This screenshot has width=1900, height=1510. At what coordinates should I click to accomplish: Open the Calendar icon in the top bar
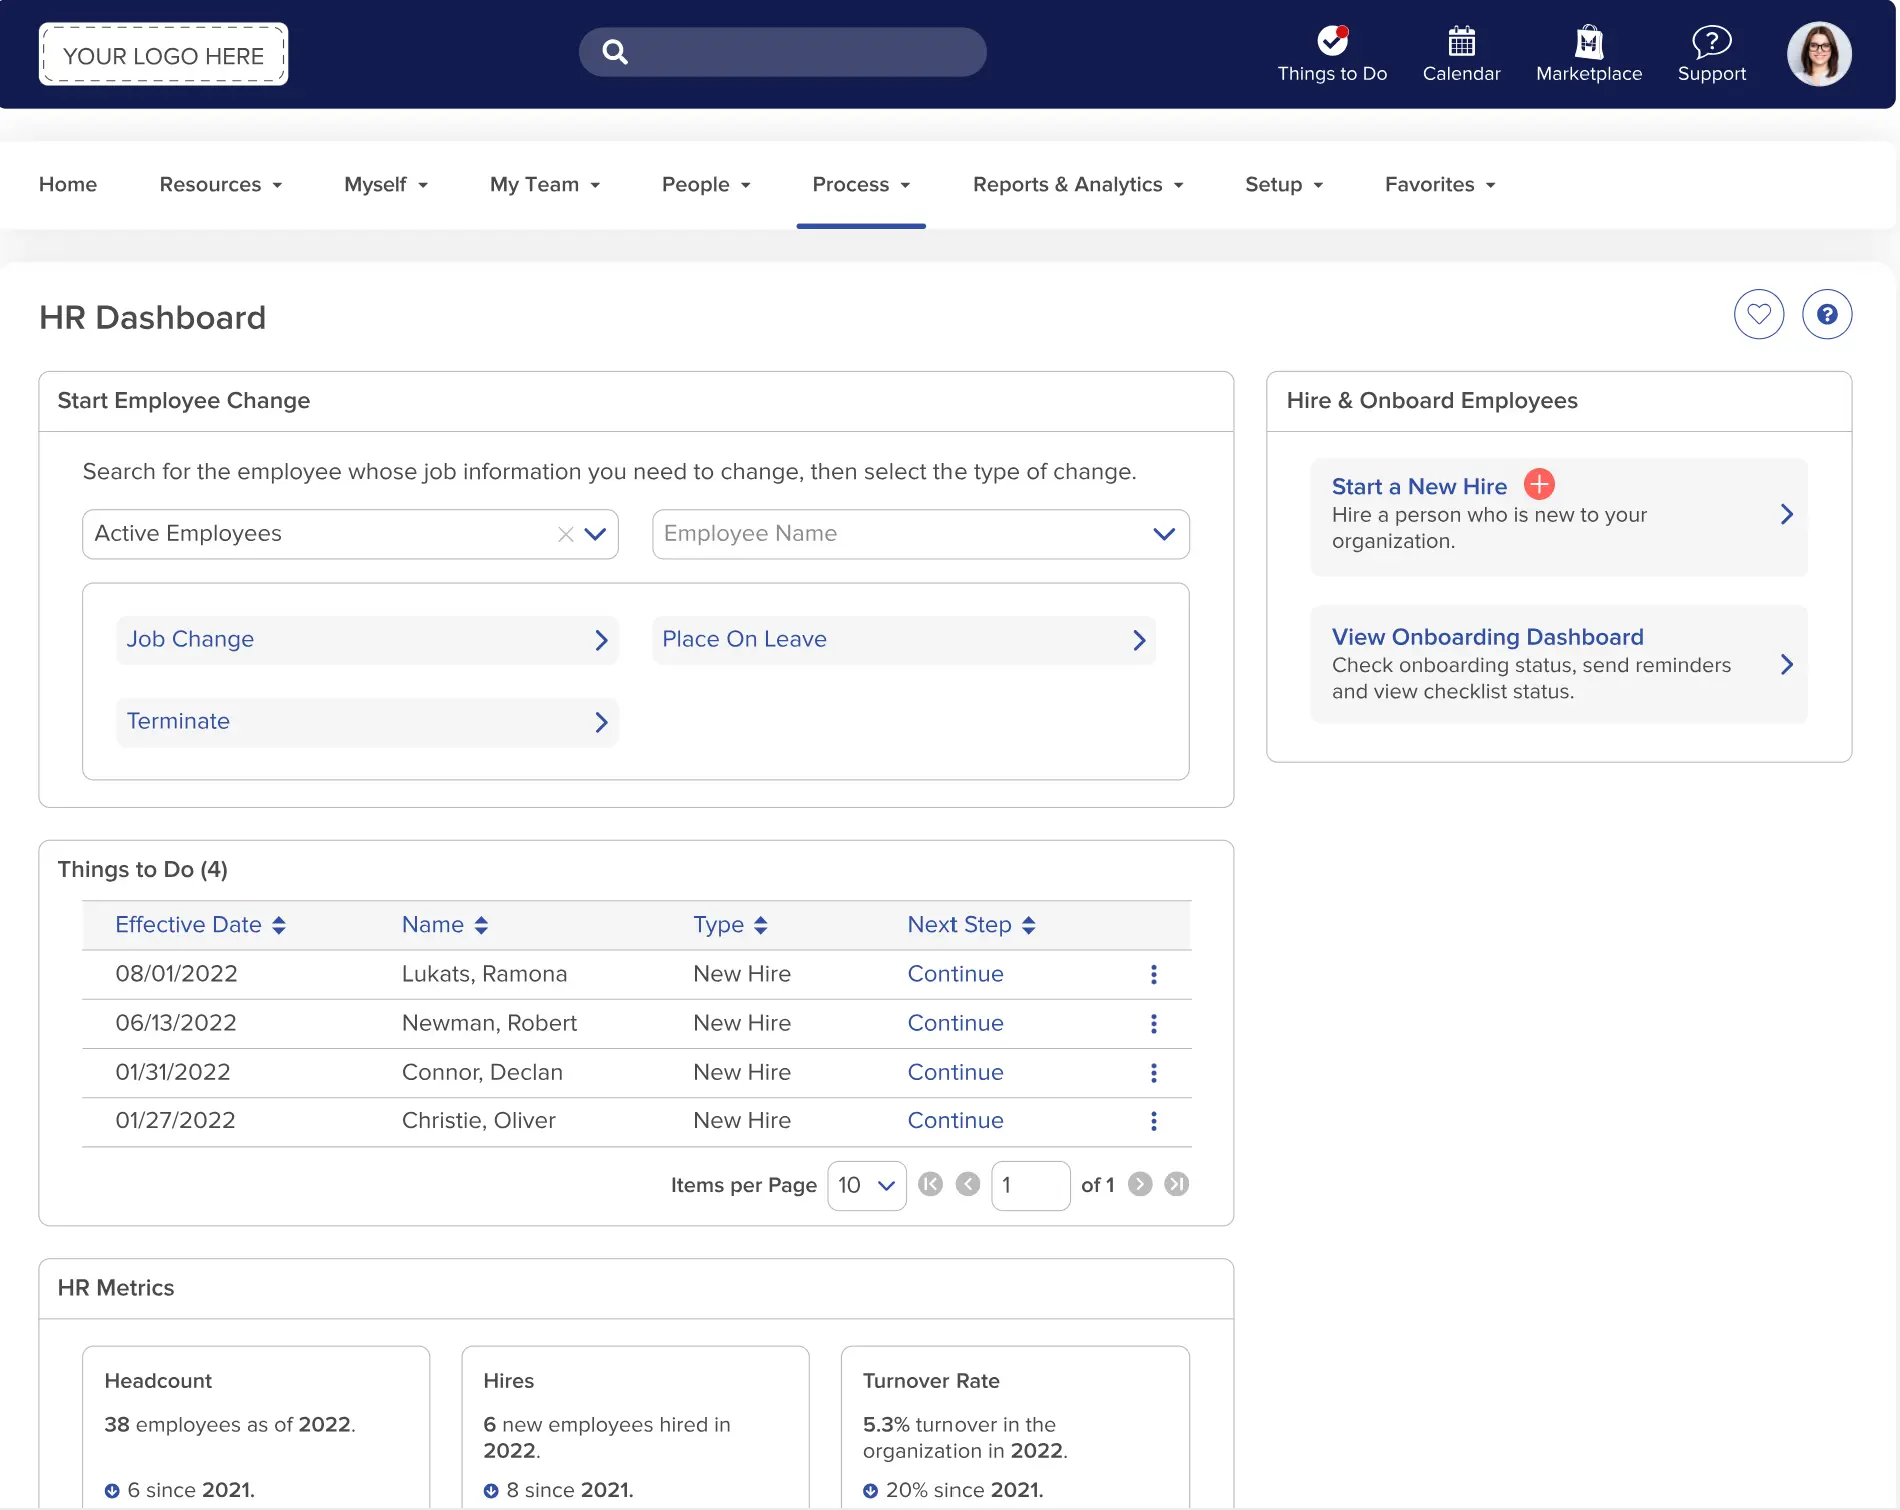1461,42
